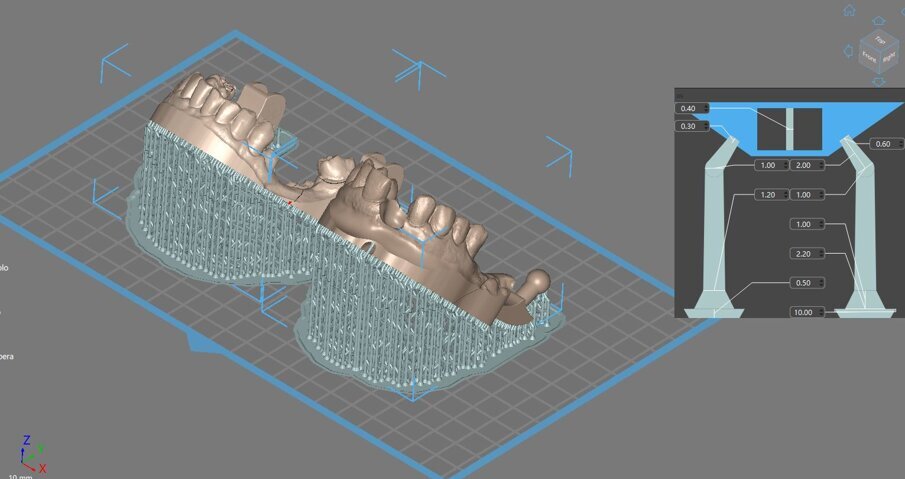Click the 1.00 field directly above 2.20
This screenshot has height=479, width=905.
point(802,224)
